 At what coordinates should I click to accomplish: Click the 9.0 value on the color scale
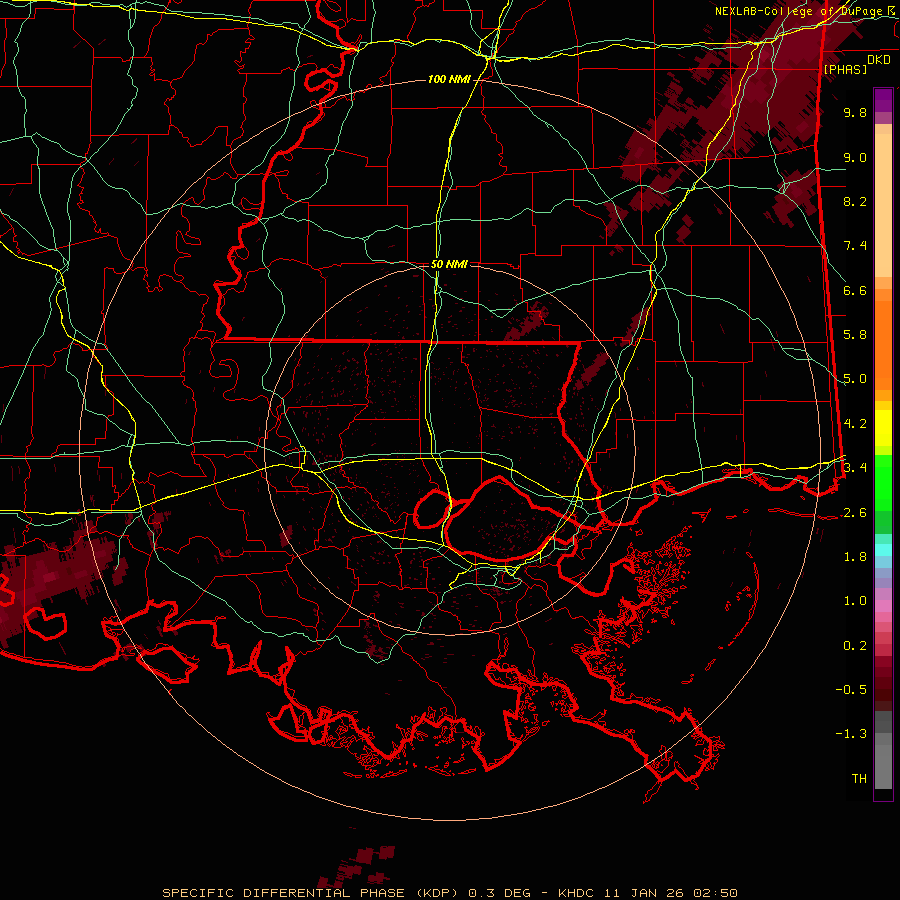click(855, 157)
